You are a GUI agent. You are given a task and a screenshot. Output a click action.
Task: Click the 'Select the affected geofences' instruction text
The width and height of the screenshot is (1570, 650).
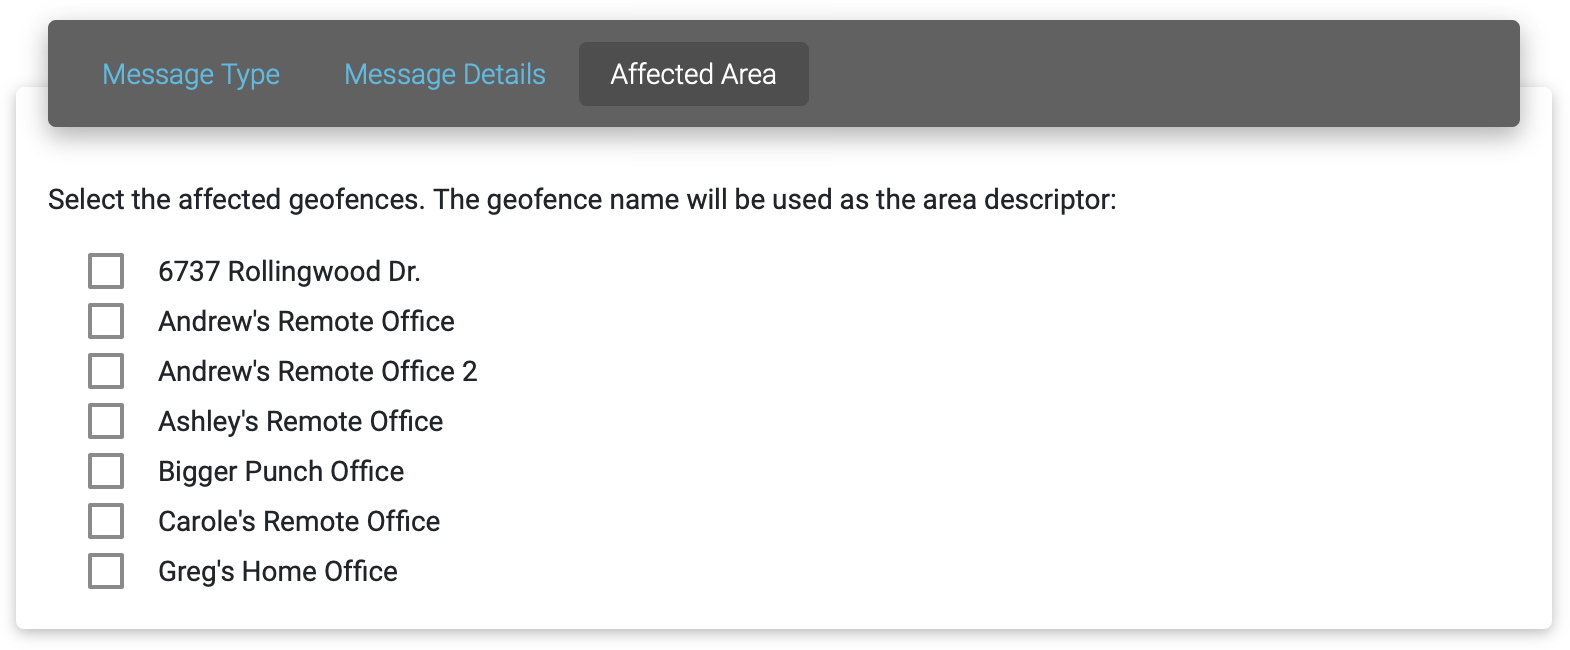[582, 199]
